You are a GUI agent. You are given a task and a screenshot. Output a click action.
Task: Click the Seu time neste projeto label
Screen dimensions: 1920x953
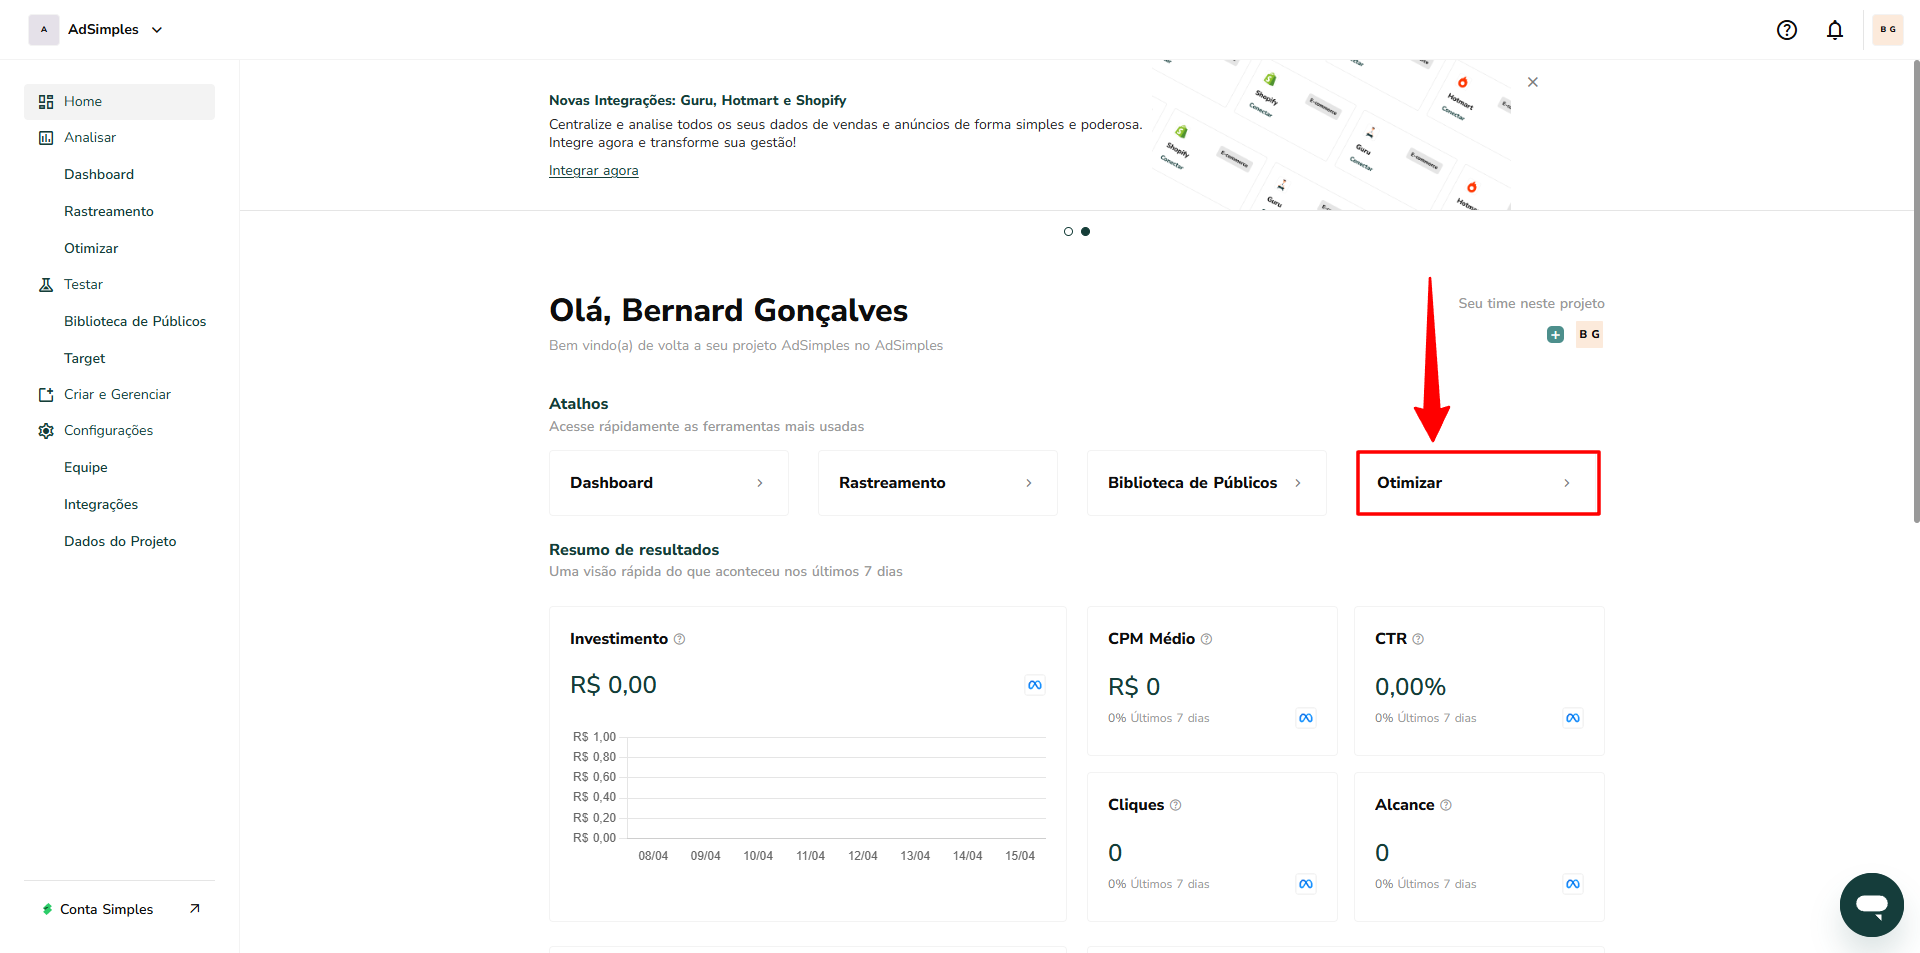1531,304
